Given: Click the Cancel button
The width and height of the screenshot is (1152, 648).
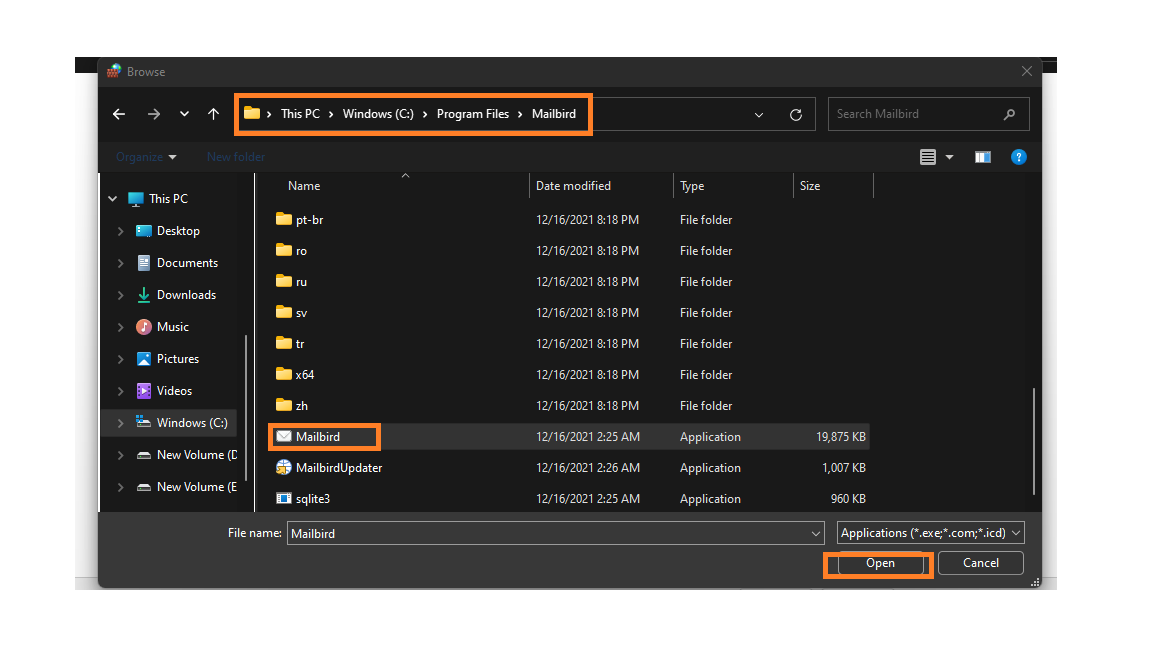Looking at the screenshot, I should coord(981,563).
